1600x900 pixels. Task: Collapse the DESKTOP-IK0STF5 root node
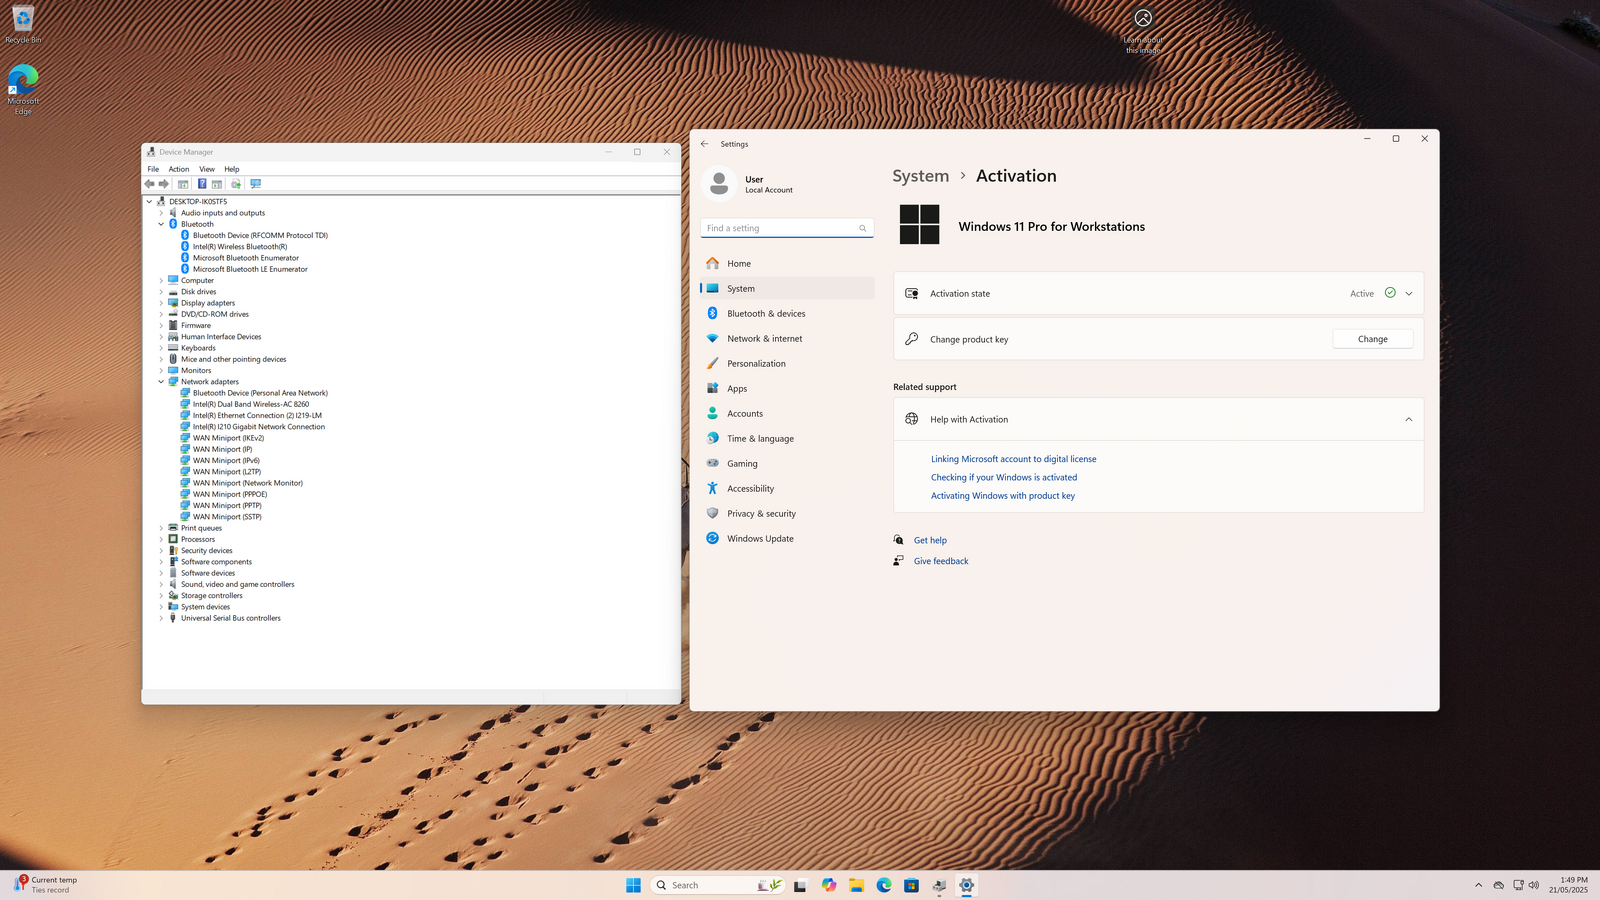click(150, 201)
